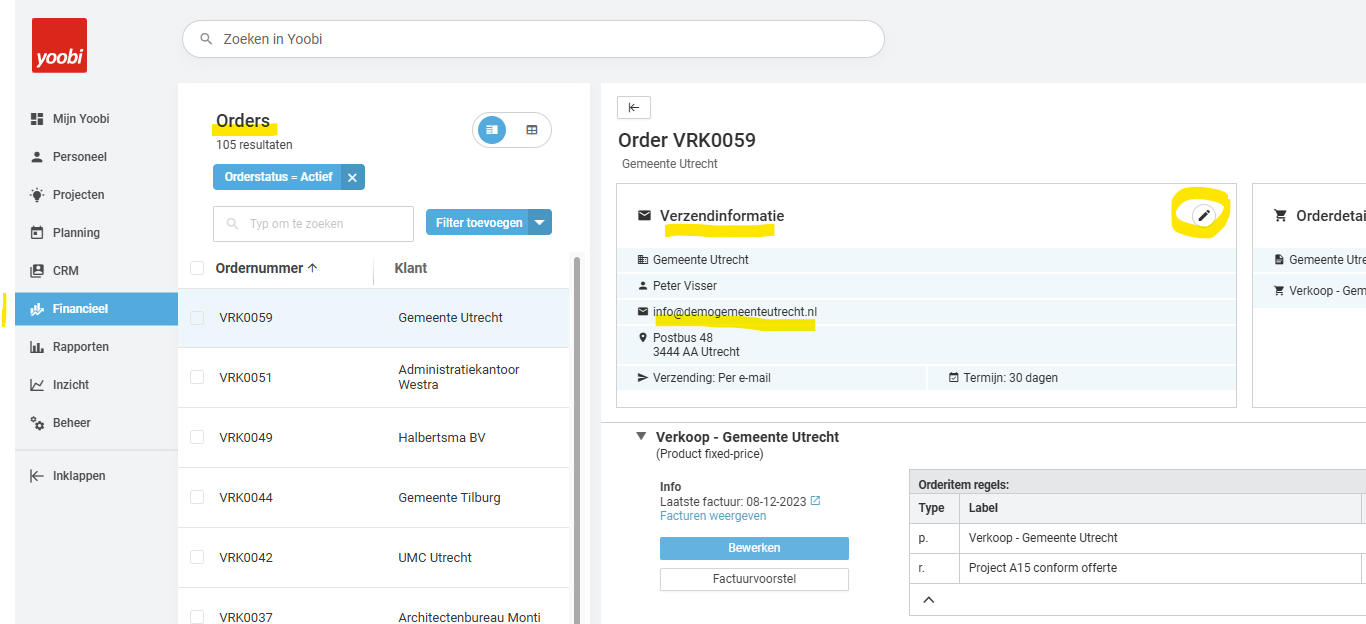
Task: Click the Postbus 48 address line
Action: pyautogui.click(x=683, y=338)
